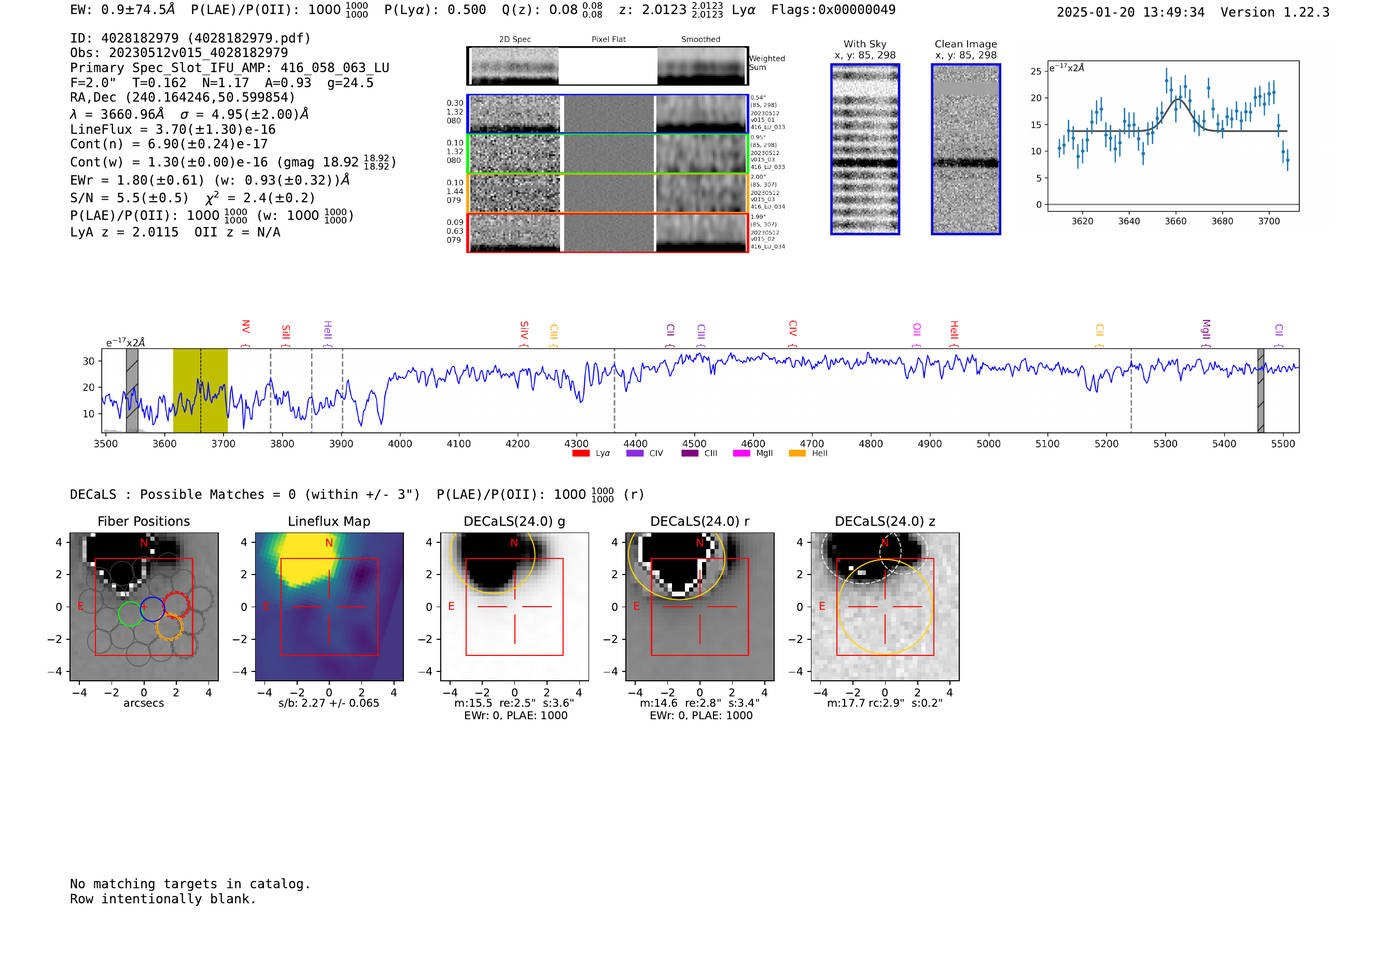Click the "s/b: 2.27 +/- 0.065" caption
The height and width of the screenshot is (953, 1400).
(329, 703)
